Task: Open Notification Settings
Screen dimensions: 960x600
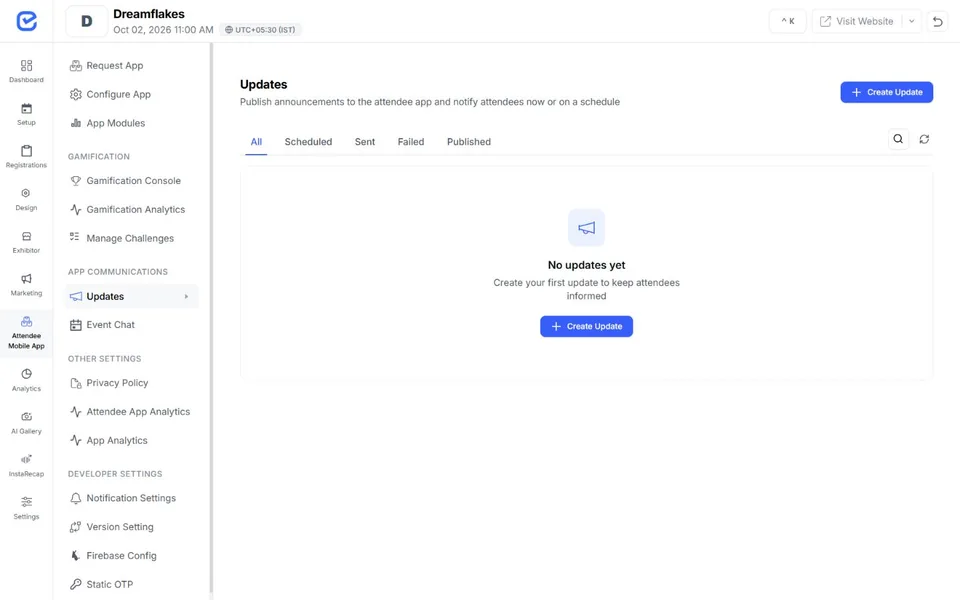Action: coord(132,498)
